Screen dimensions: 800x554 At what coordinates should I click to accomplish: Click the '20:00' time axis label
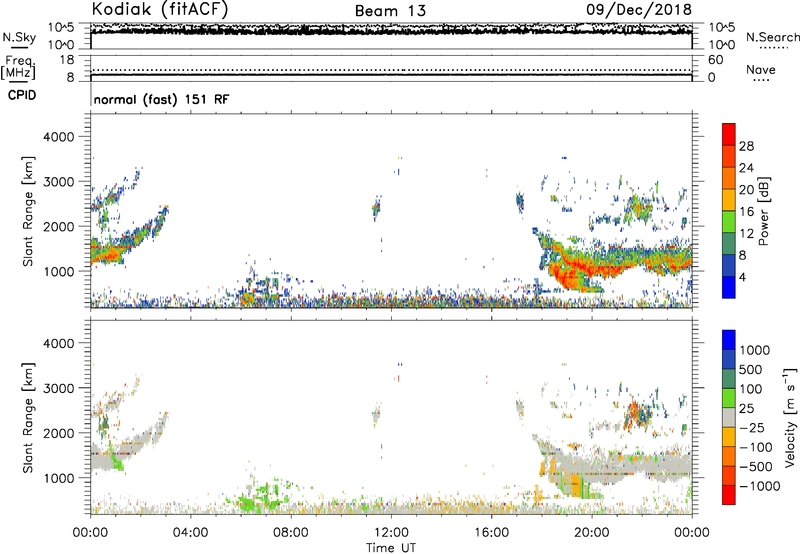[x=591, y=532]
